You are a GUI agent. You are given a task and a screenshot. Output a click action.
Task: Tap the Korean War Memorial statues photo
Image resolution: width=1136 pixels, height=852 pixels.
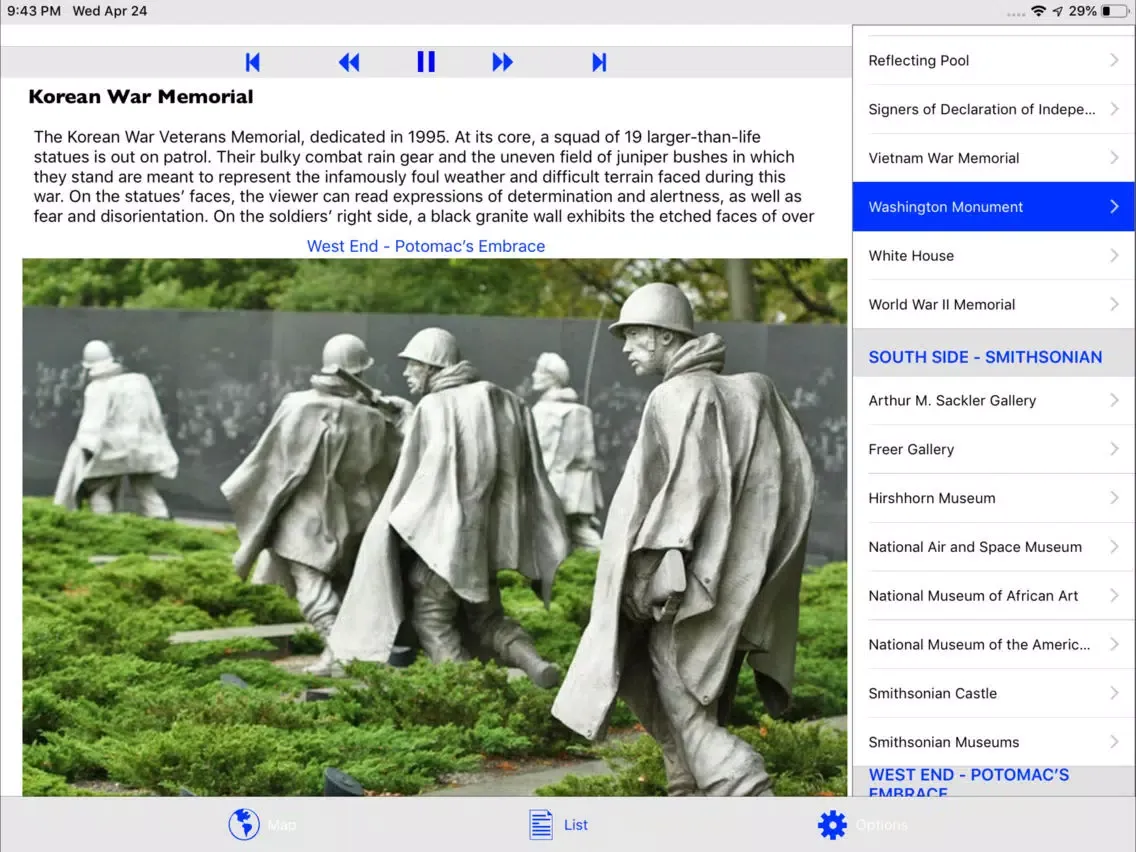(435, 527)
